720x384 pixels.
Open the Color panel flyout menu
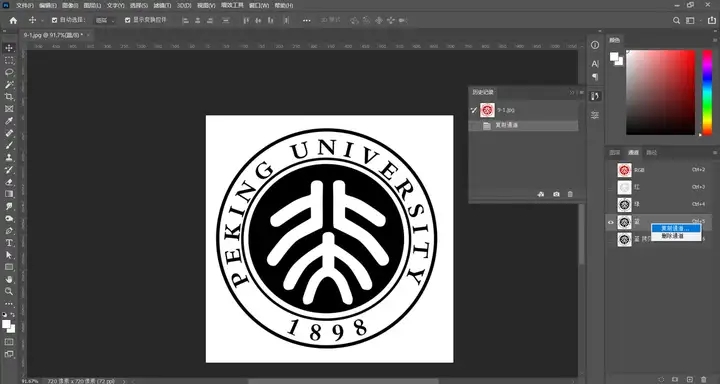[715, 40]
